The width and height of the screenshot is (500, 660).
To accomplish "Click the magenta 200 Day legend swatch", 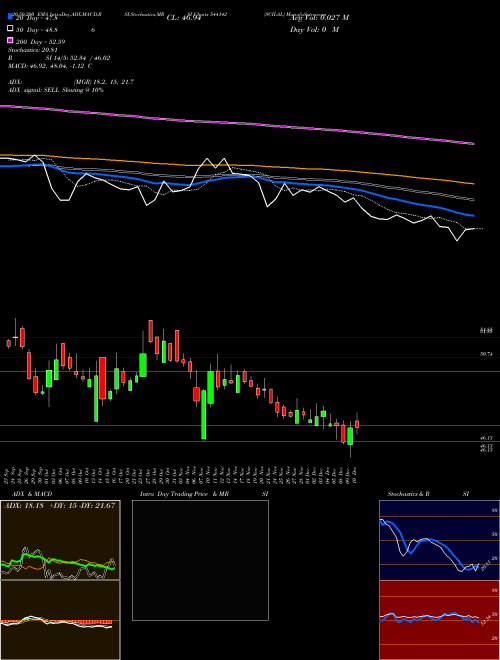I will click(10, 41).
